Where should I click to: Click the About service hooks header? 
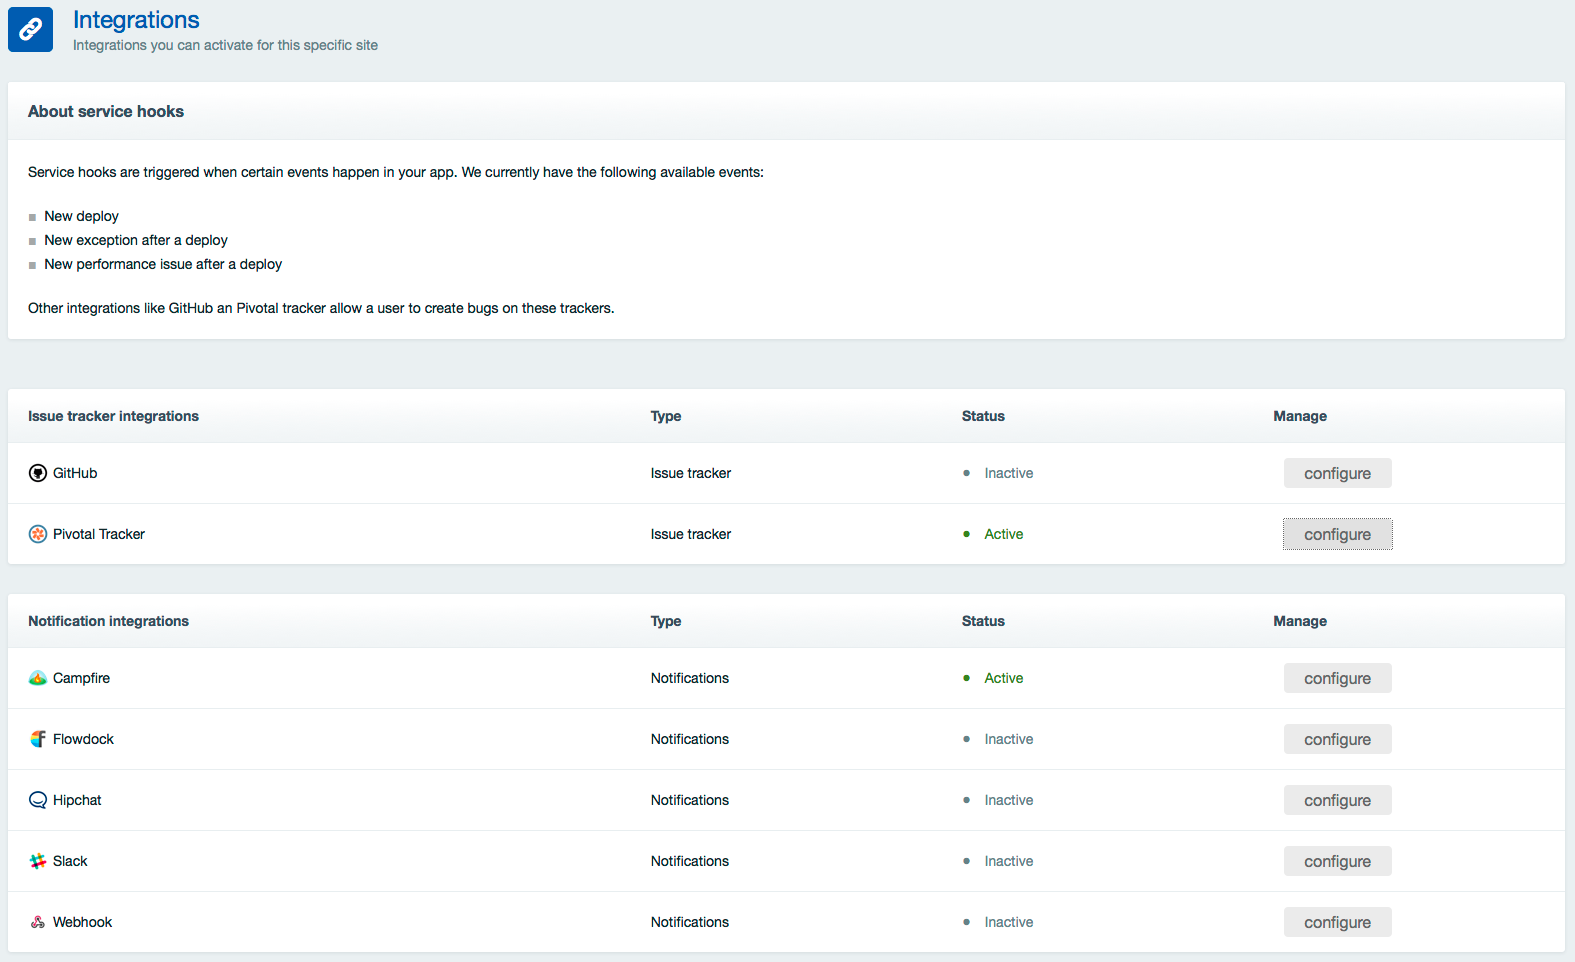(106, 111)
